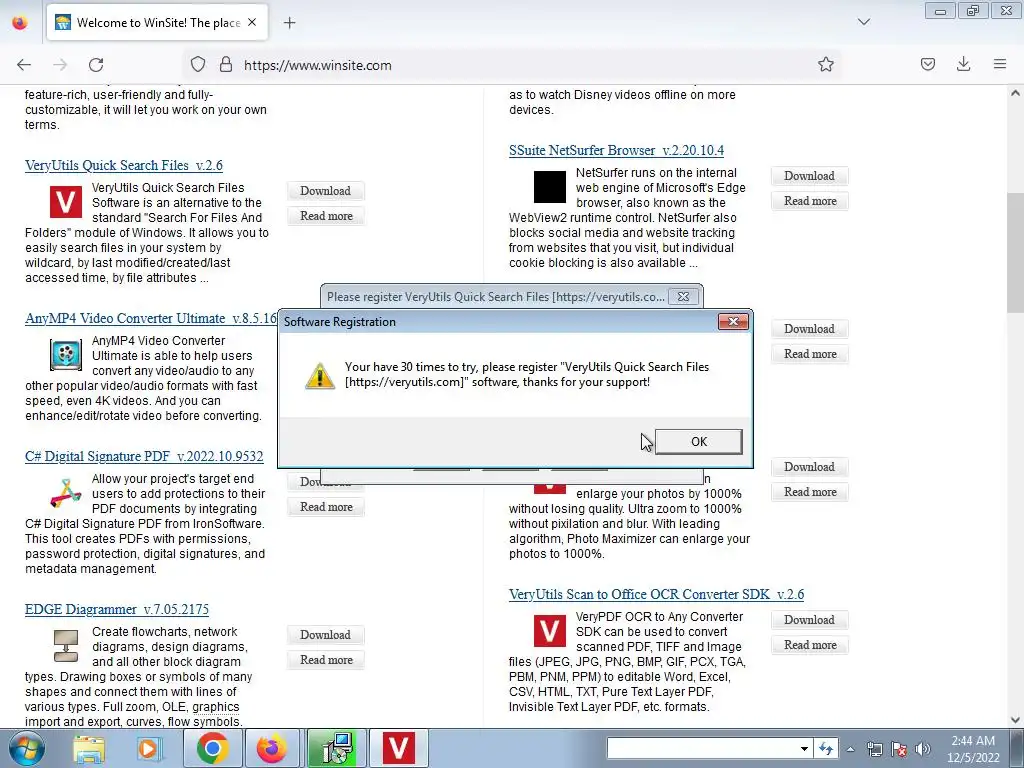The width and height of the screenshot is (1024, 768).
Task: Click the taskbar address Go arrows icon
Action: pos(826,748)
